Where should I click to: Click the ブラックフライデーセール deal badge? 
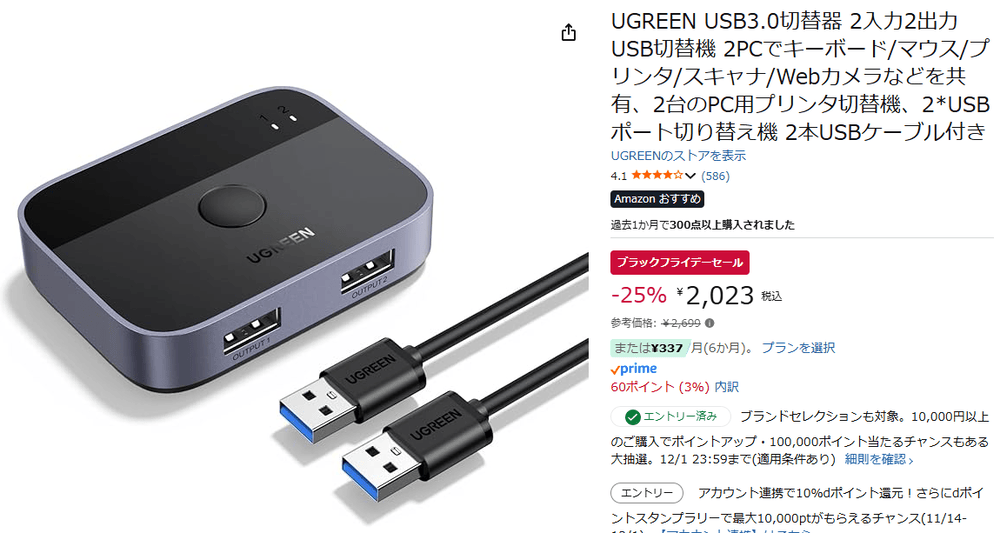pos(679,263)
